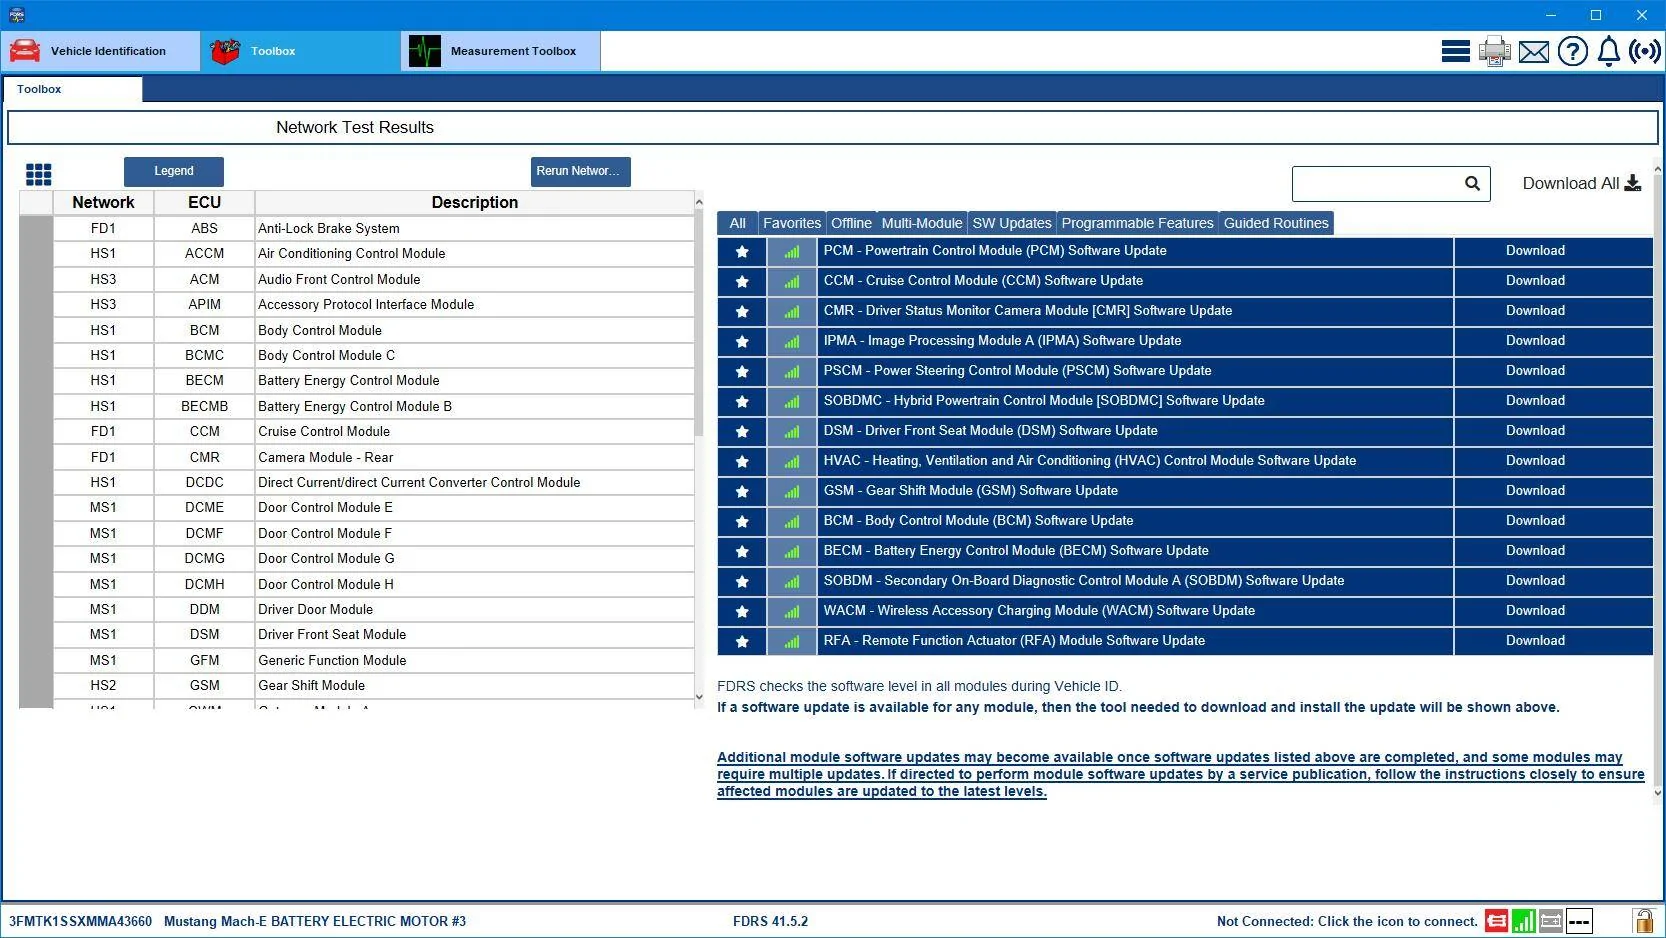Open the help question mark icon
Image resolution: width=1666 pixels, height=938 pixels.
point(1572,51)
